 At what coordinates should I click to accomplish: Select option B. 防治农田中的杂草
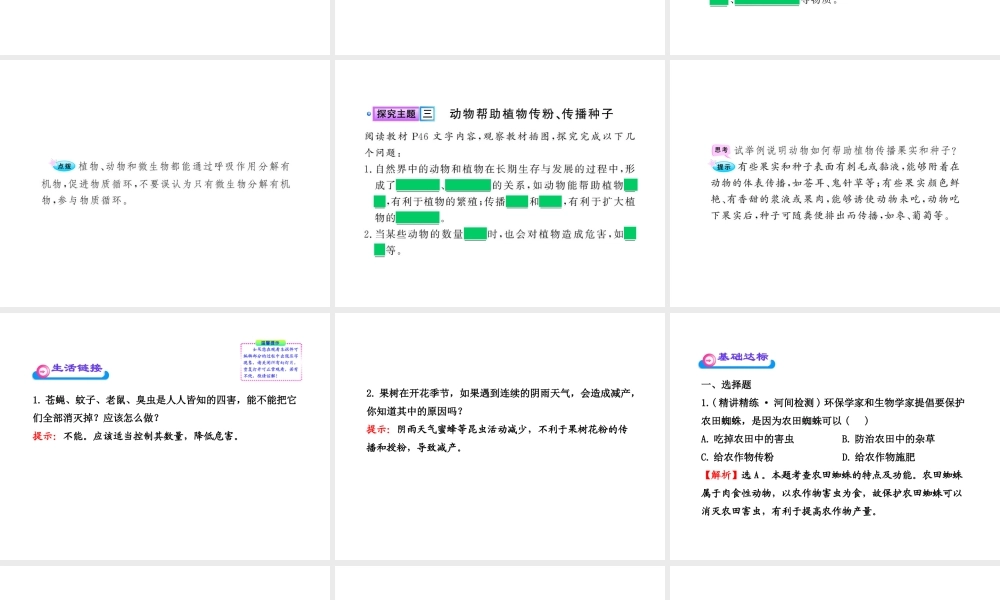(x=888, y=439)
